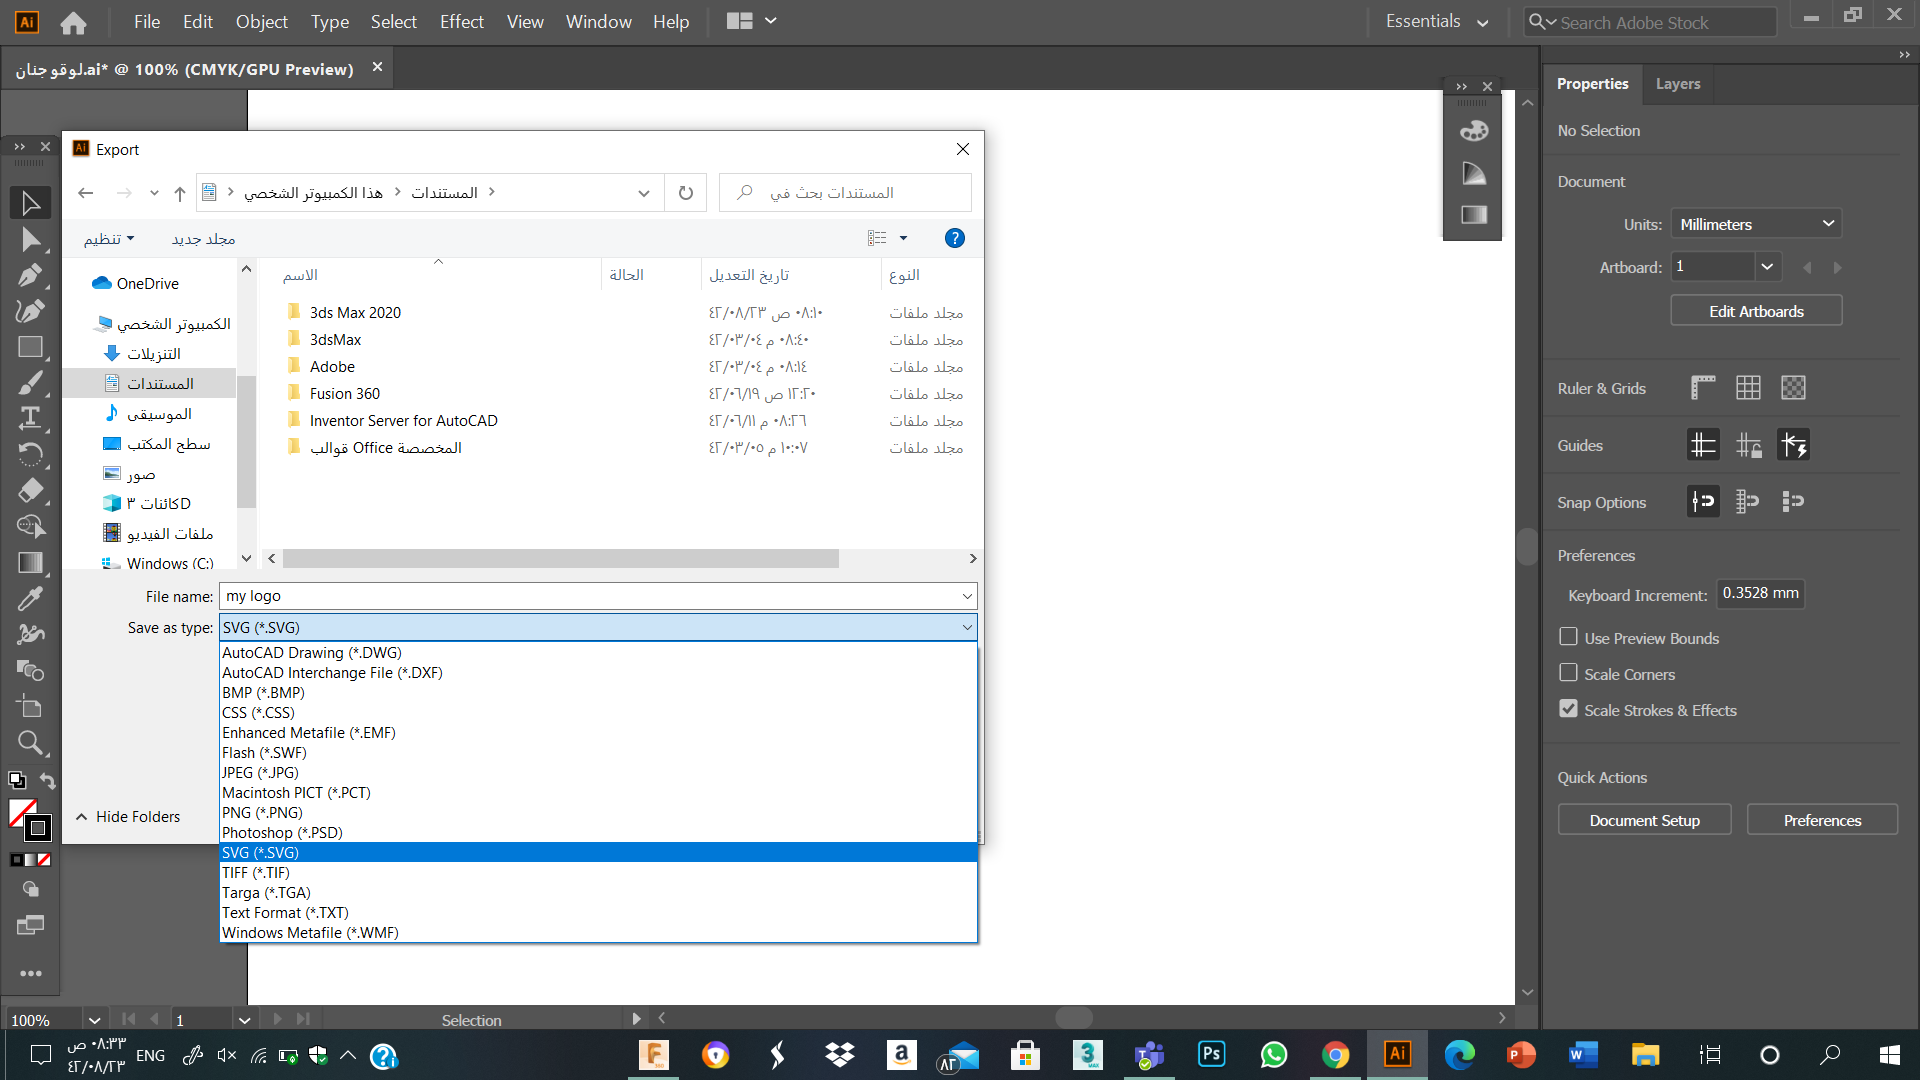Screen dimensions: 1920x1080
Task: Click the Edit Artboards button
Action: 1756,311
